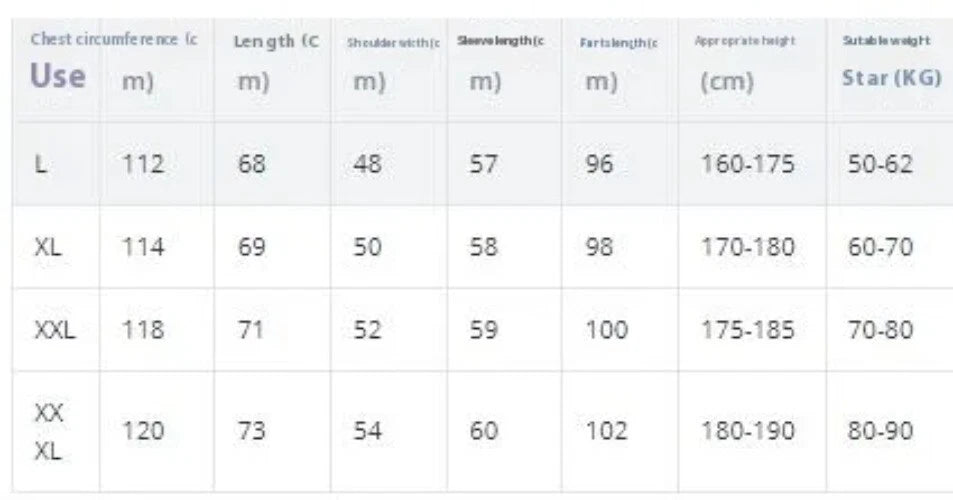This screenshot has width=953, height=500.
Task: Select the 60-70 weight cell
Action: click(x=880, y=247)
